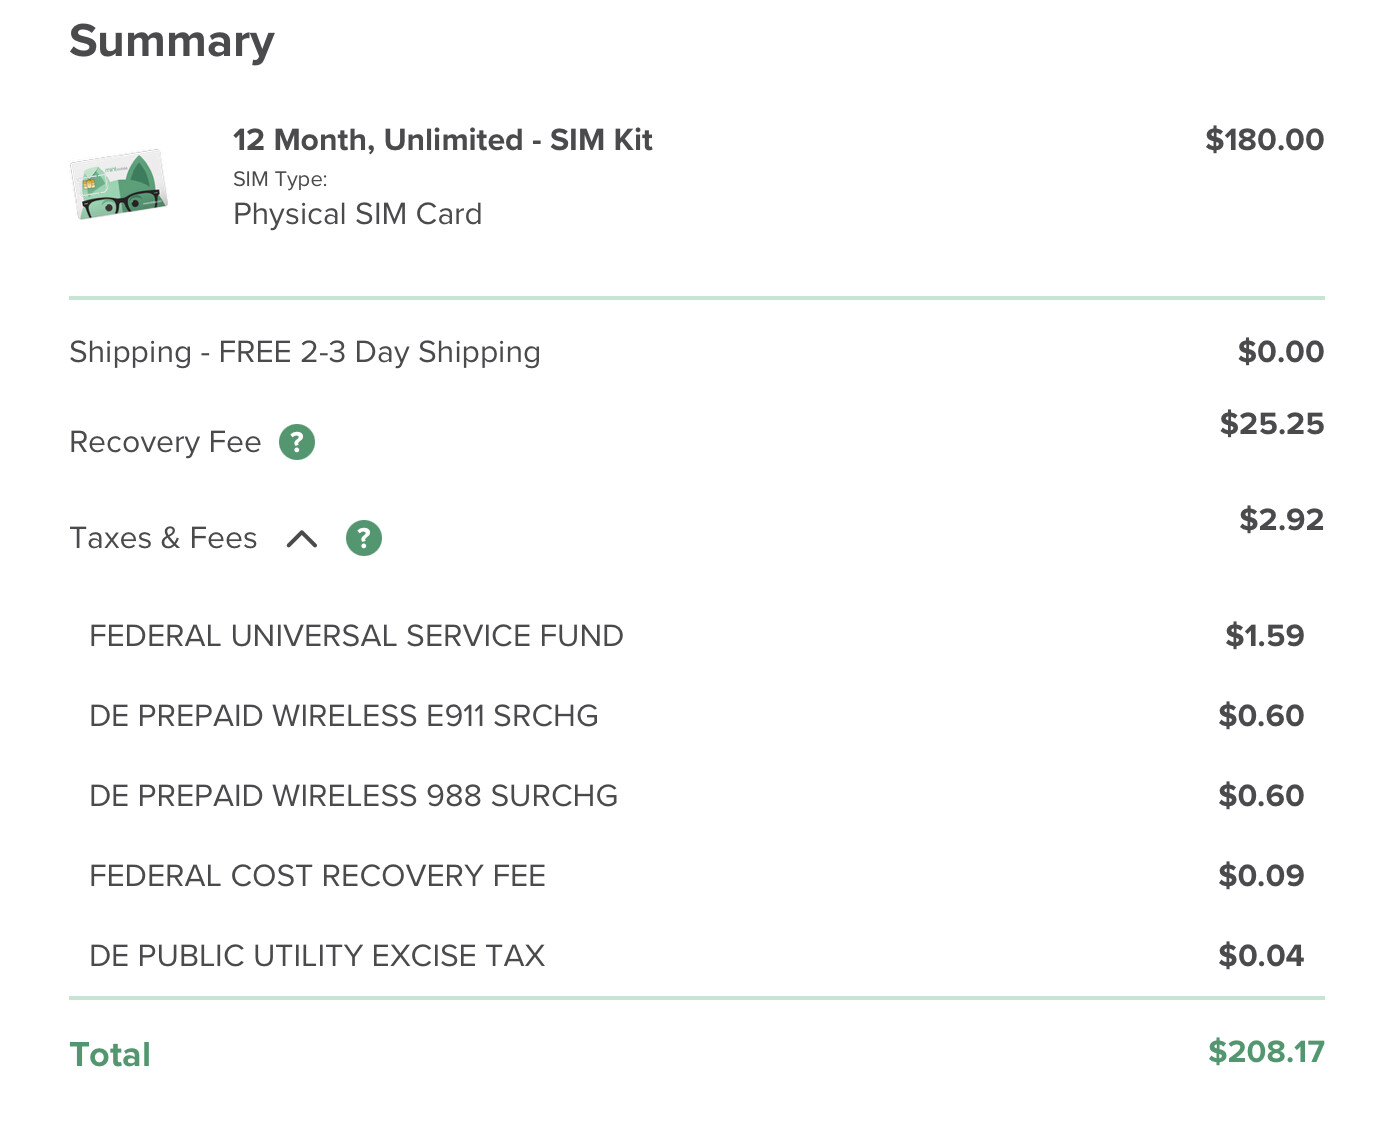Click the Summary heading
This screenshot has width=1398, height=1129.
pos(171,42)
